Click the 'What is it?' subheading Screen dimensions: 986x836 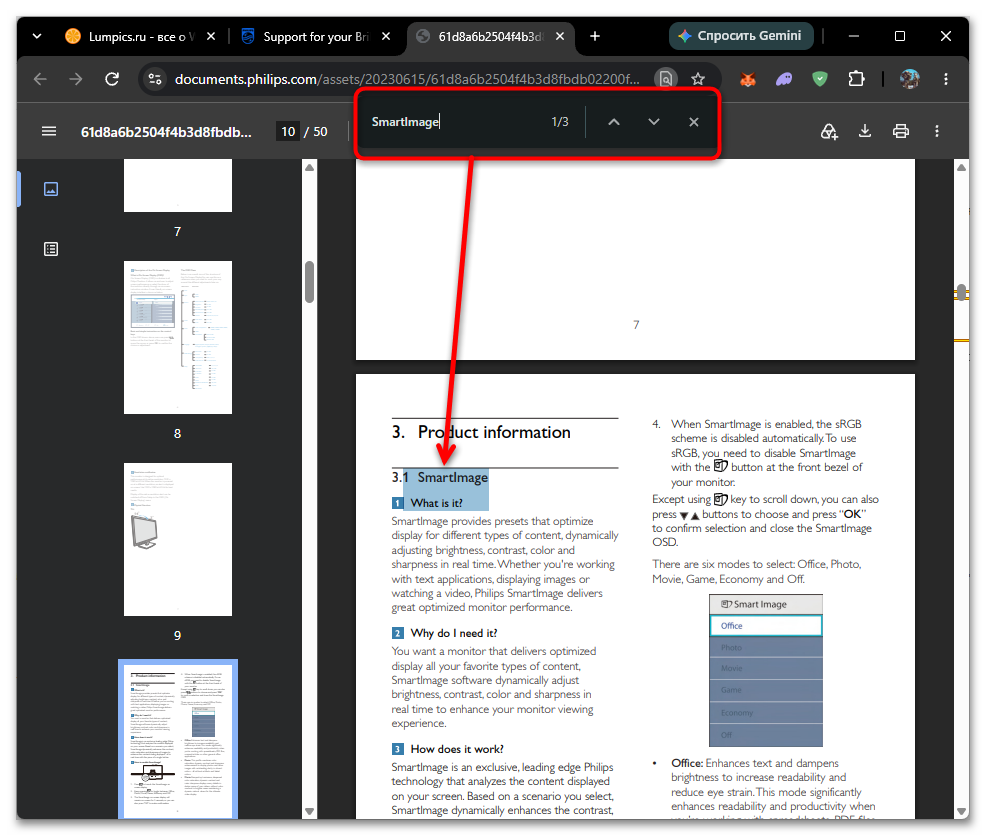click(436, 503)
